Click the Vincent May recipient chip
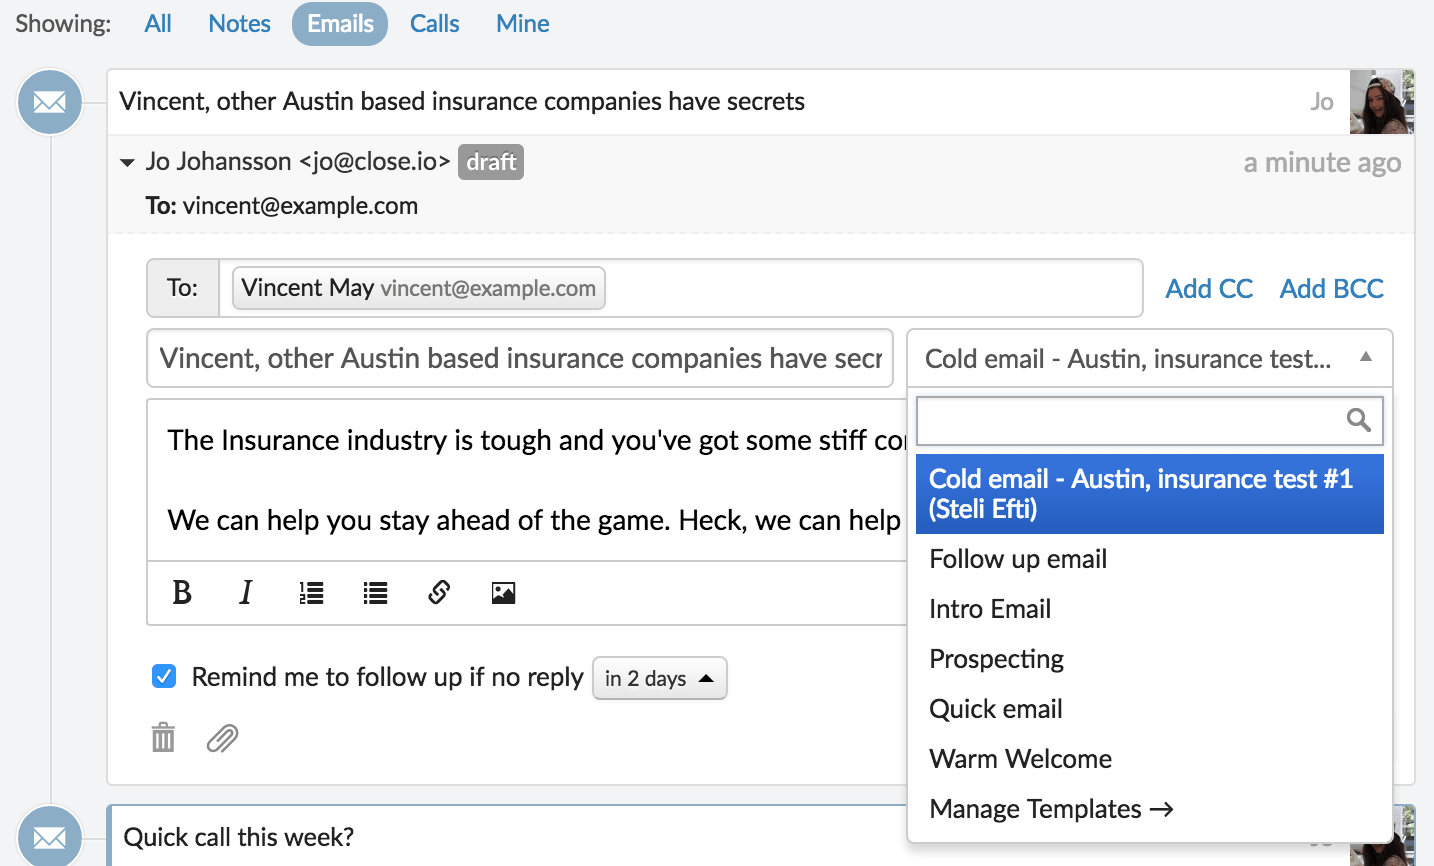This screenshot has width=1434, height=866. pos(419,288)
